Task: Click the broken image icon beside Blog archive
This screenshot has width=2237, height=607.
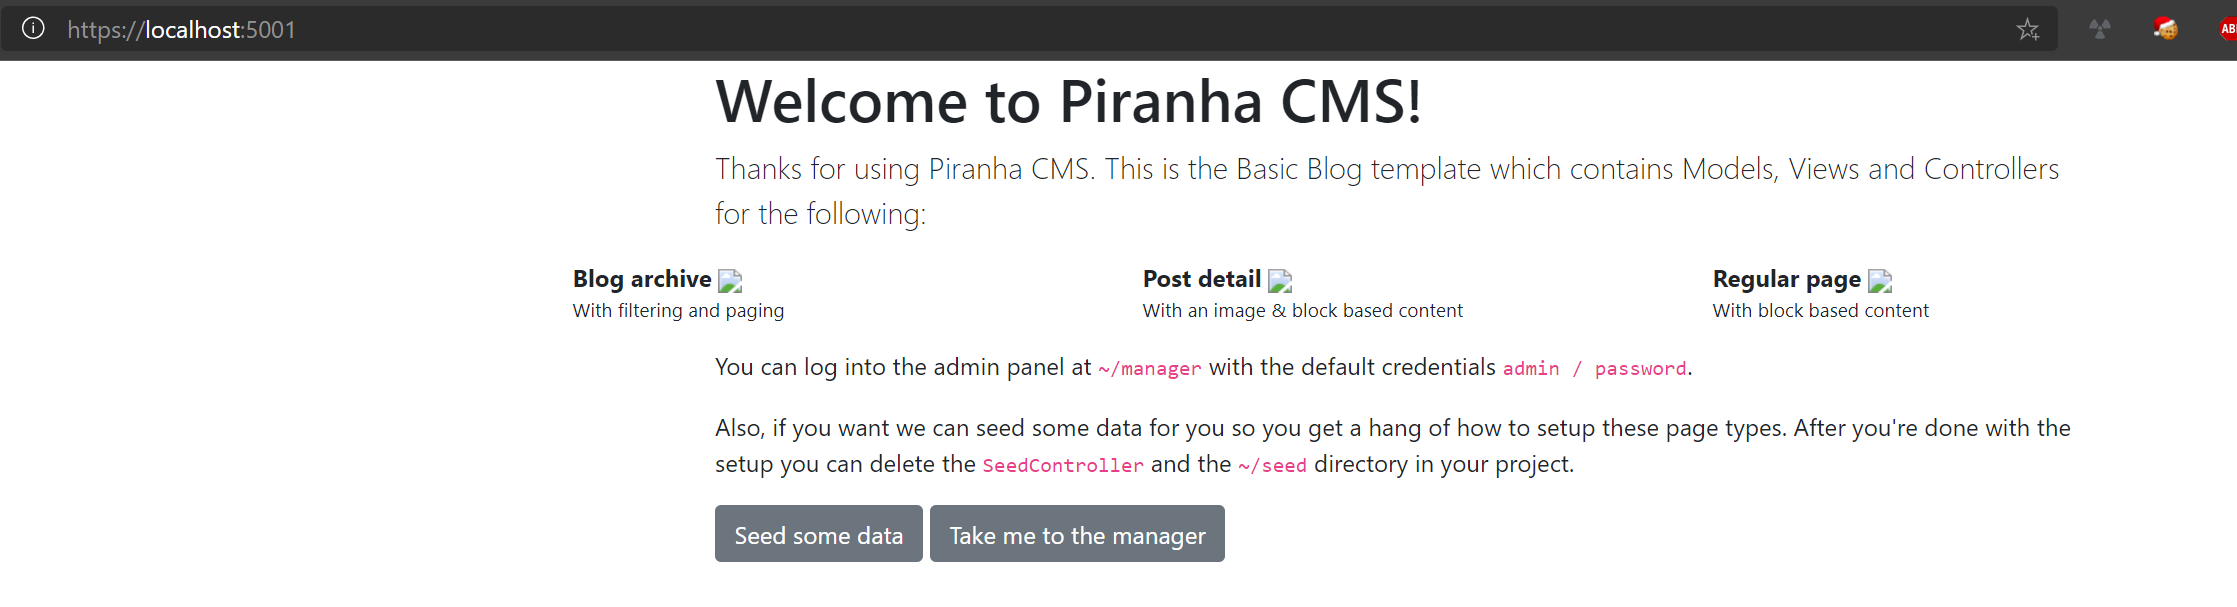Action: point(731,281)
